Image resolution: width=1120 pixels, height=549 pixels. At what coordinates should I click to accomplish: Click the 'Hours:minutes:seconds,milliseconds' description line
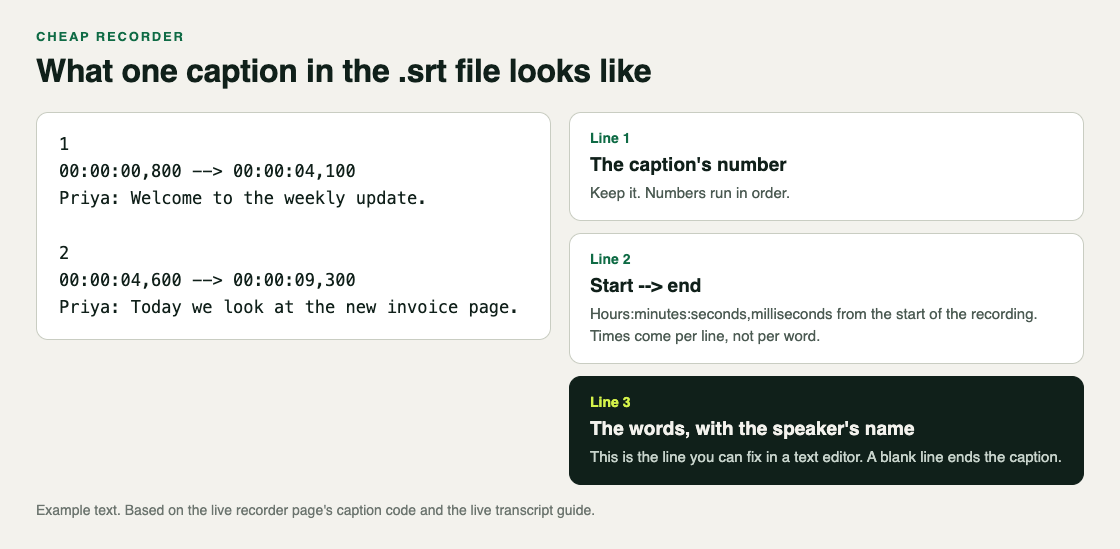tap(814, 314)
